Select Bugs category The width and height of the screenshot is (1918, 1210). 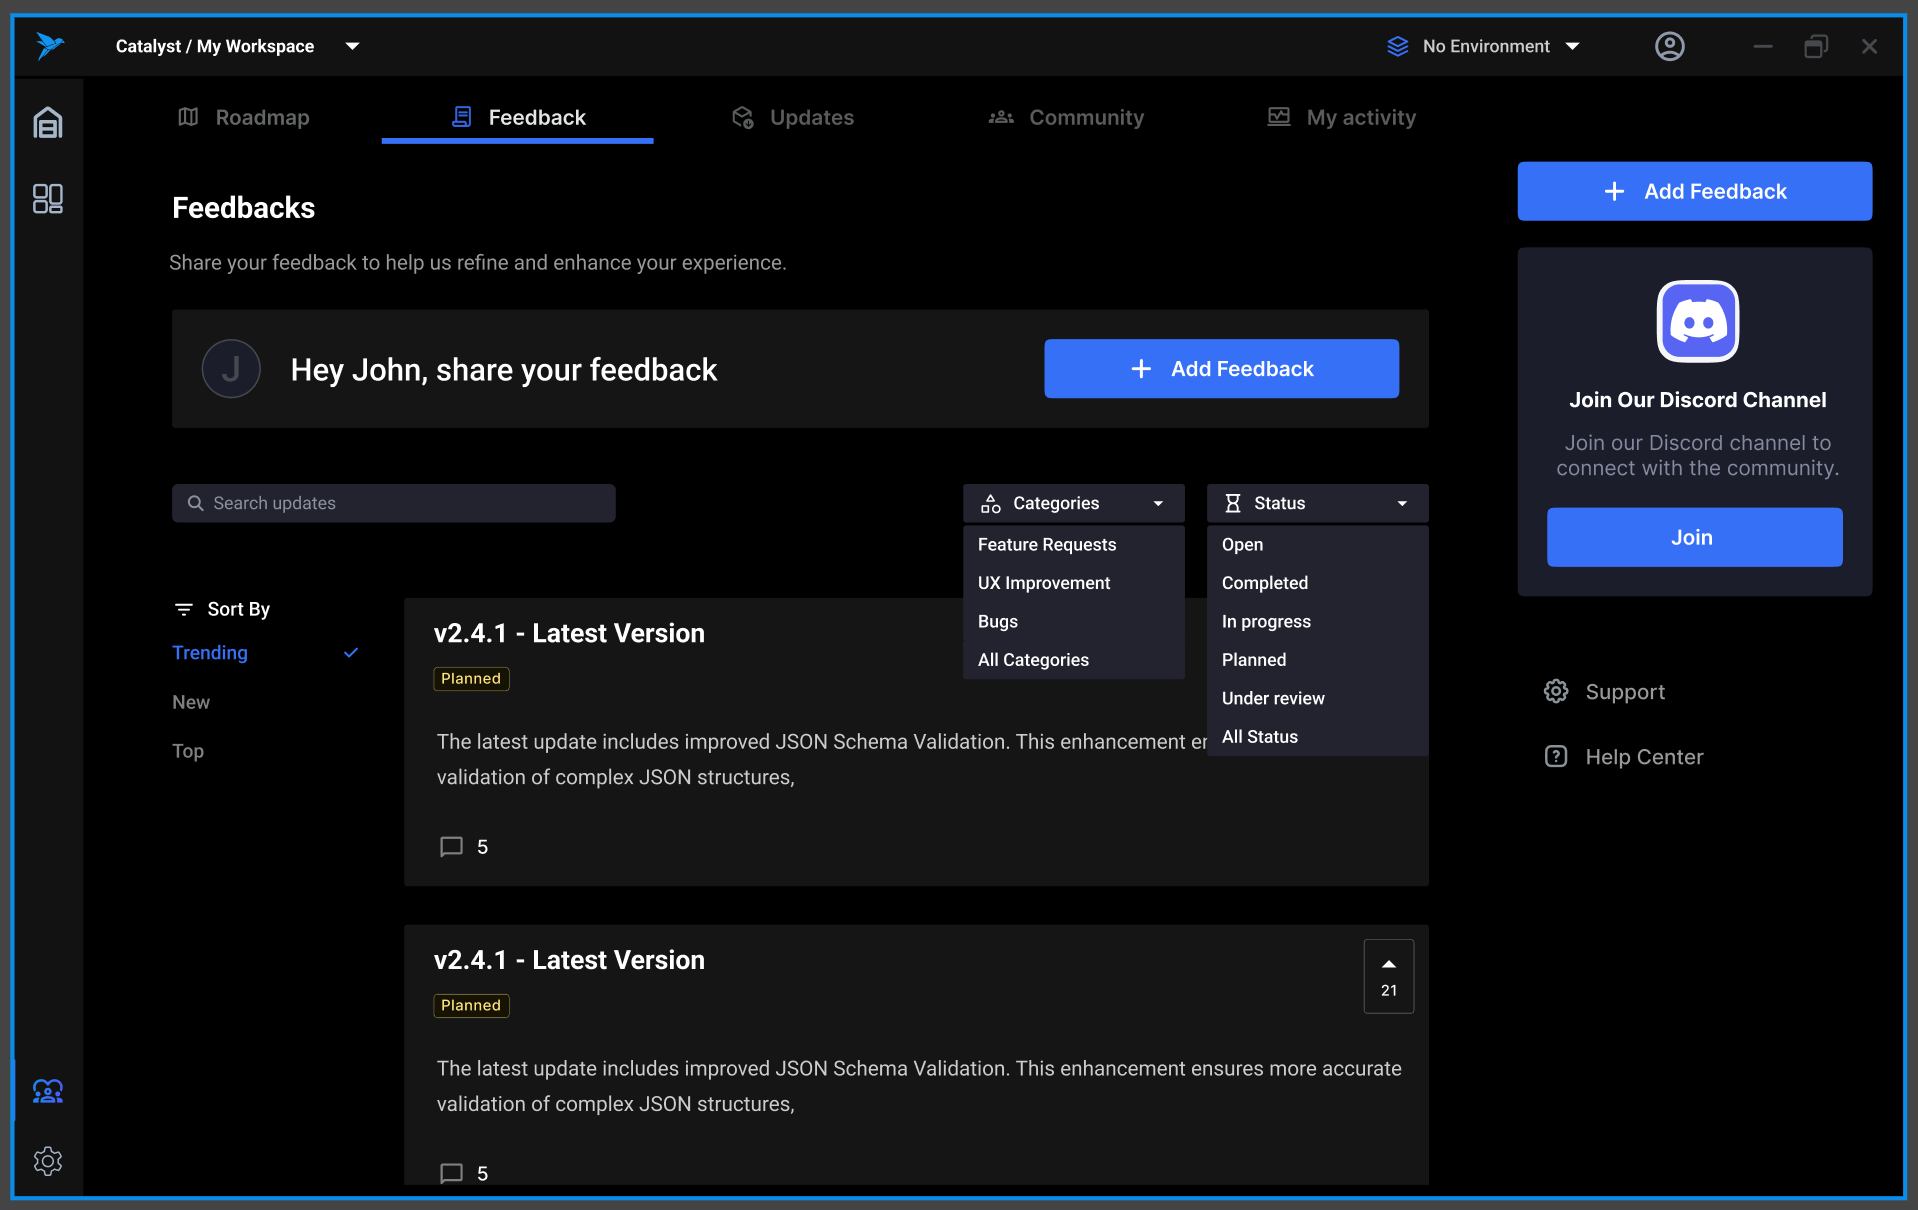[1073, 621]
